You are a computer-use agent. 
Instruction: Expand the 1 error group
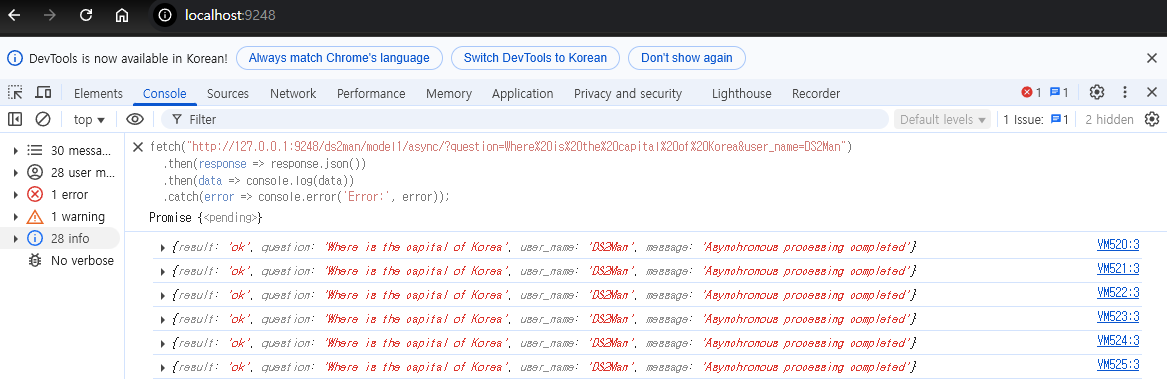coord(16,194)
